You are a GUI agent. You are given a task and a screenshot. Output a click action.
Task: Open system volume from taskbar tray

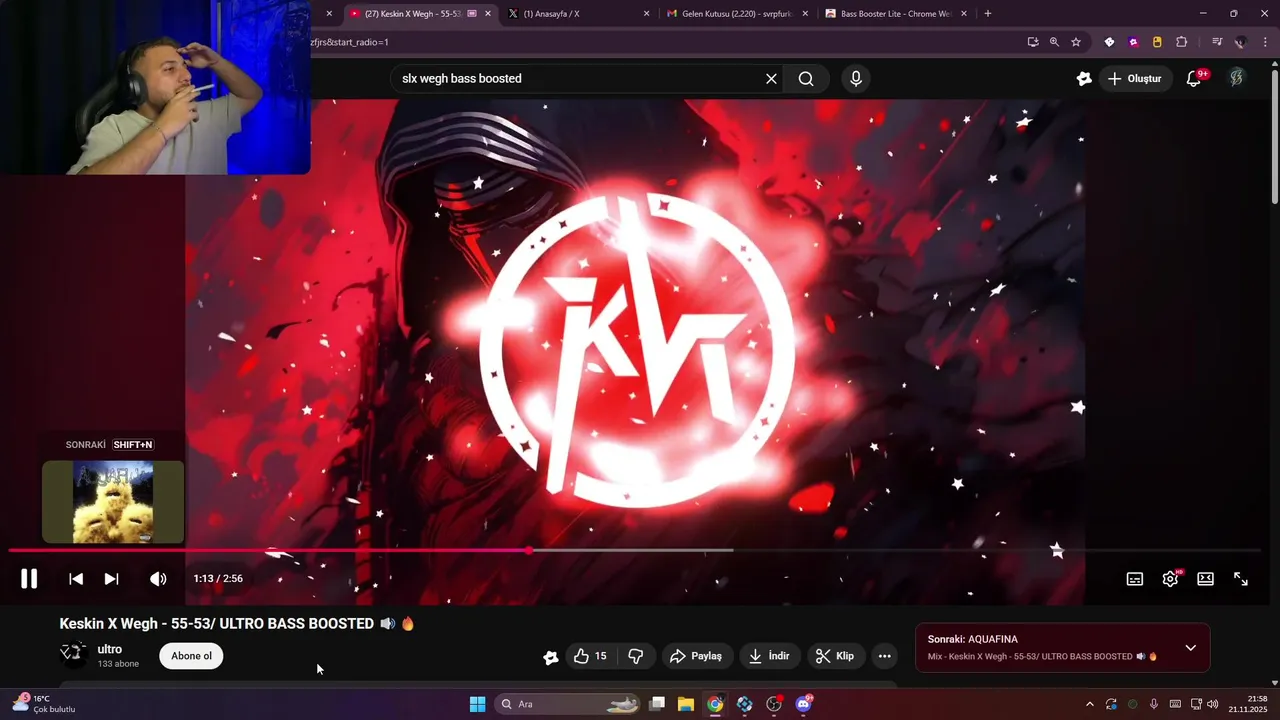[x=1213, y=704]
